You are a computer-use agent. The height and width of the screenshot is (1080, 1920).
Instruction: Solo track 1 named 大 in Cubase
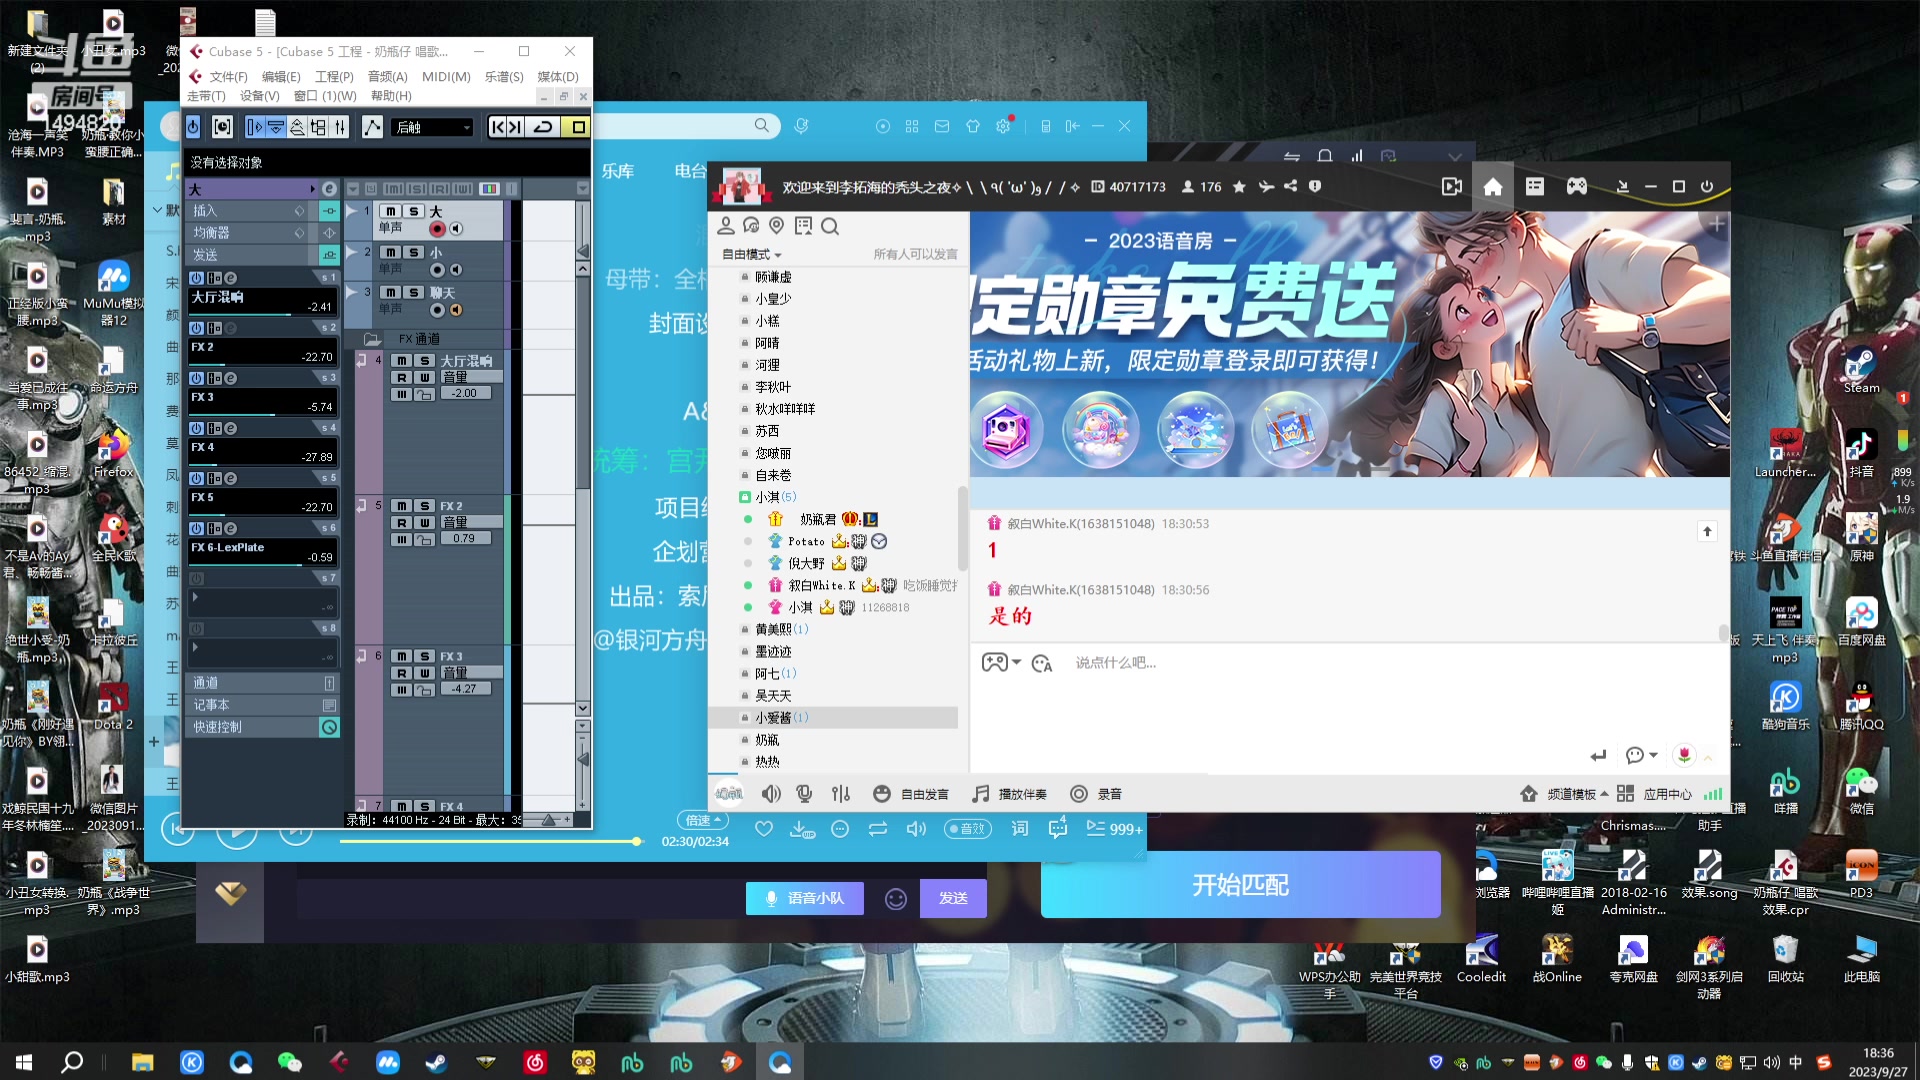point(413,211)
